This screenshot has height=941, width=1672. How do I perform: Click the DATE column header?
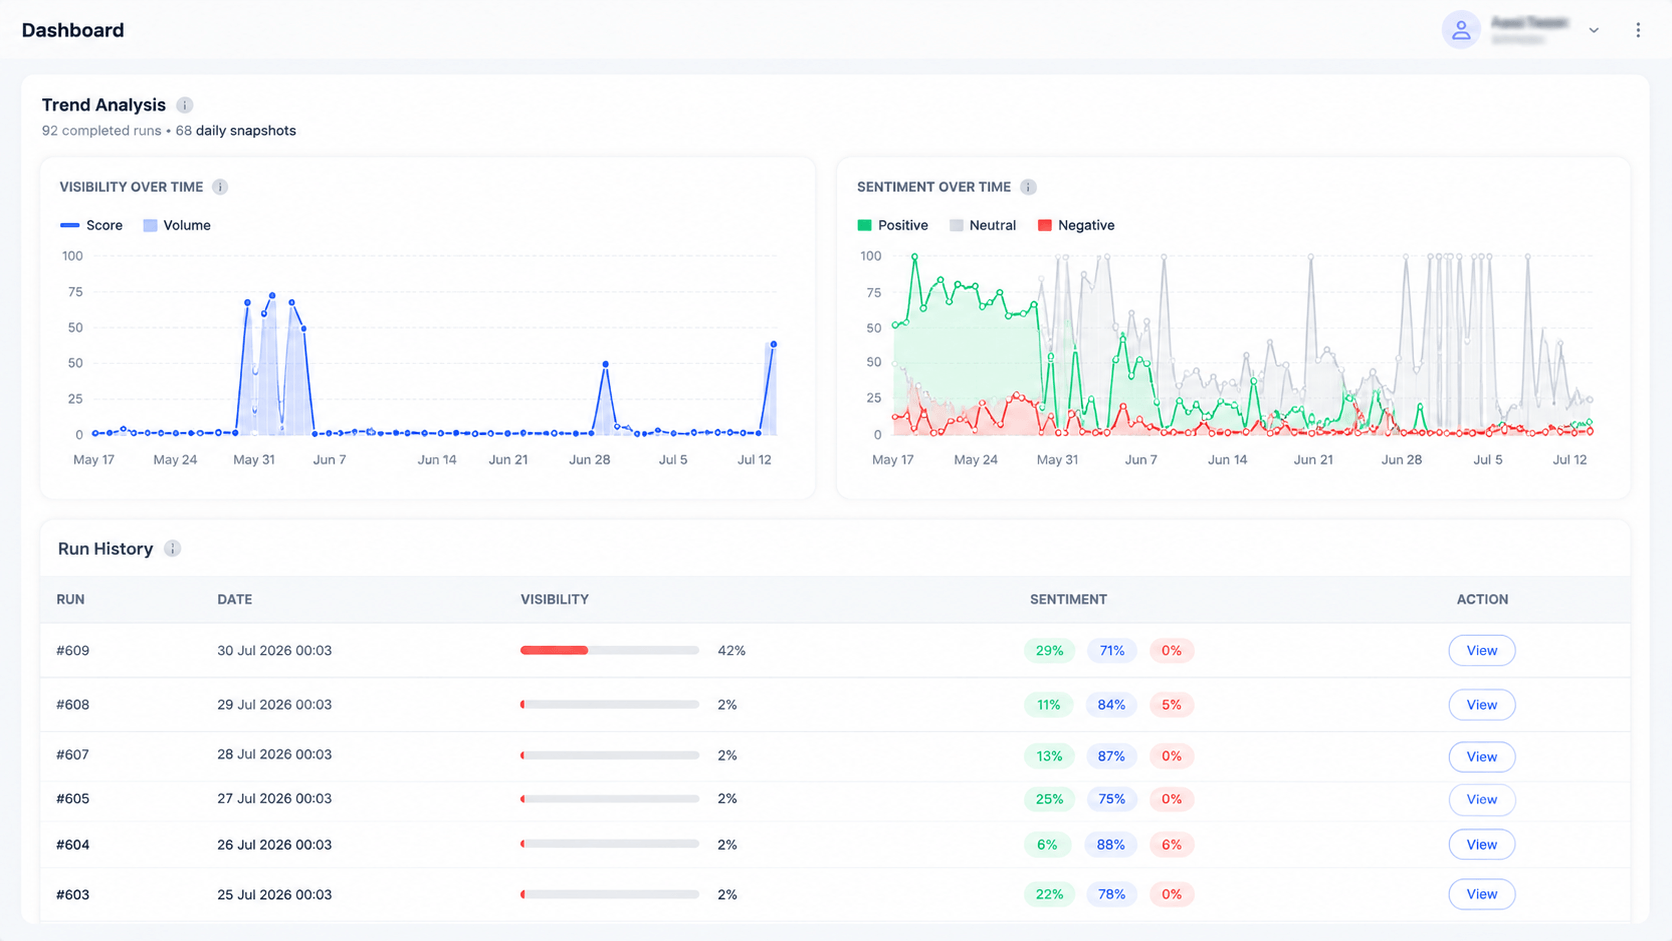pos(234,599)
